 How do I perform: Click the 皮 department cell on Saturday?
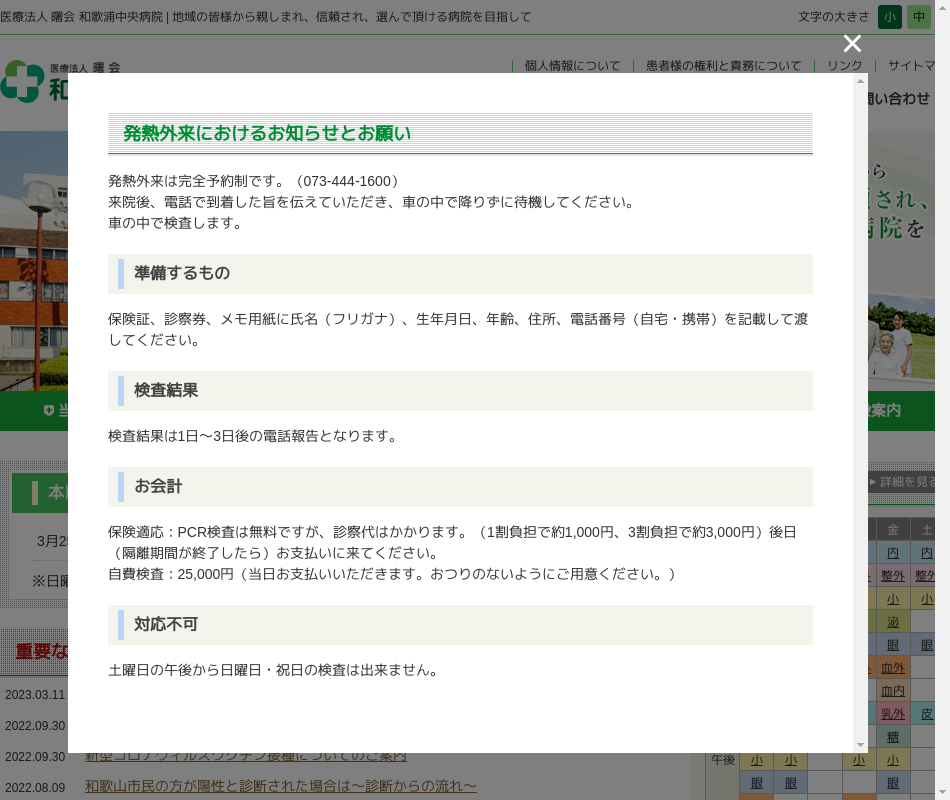tap(927, 714)
